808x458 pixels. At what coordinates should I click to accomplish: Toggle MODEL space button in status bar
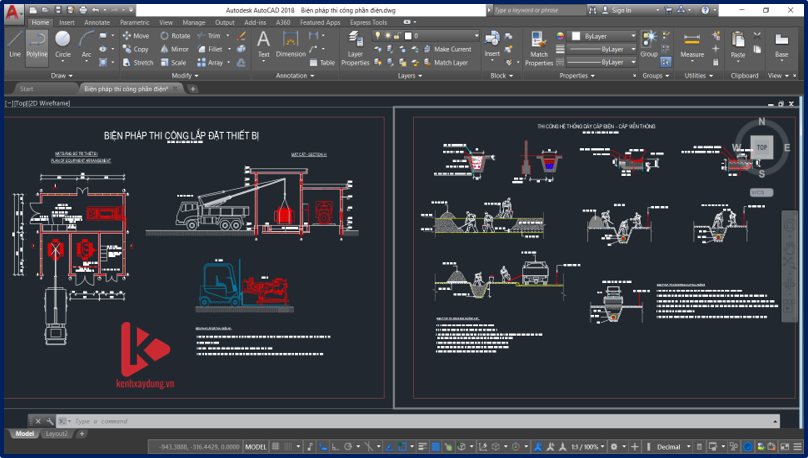(256, 447)
